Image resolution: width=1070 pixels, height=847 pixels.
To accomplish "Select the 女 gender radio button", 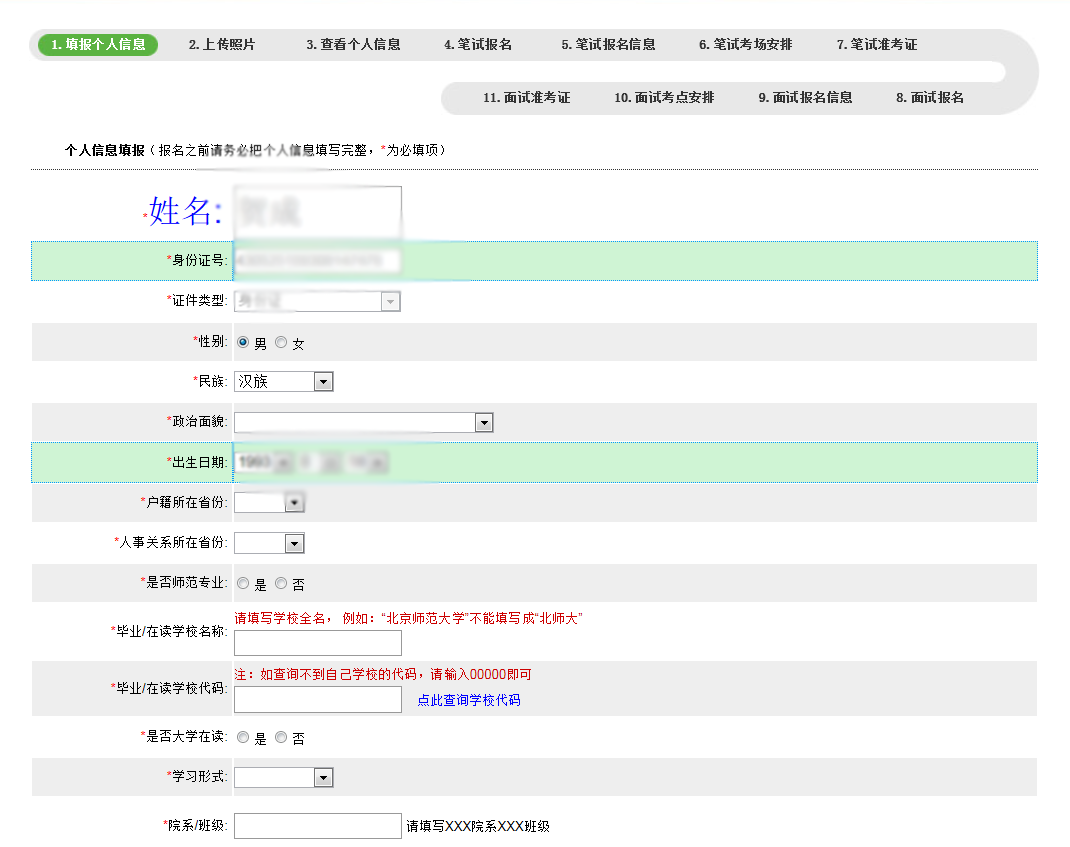I will [281, 342].
